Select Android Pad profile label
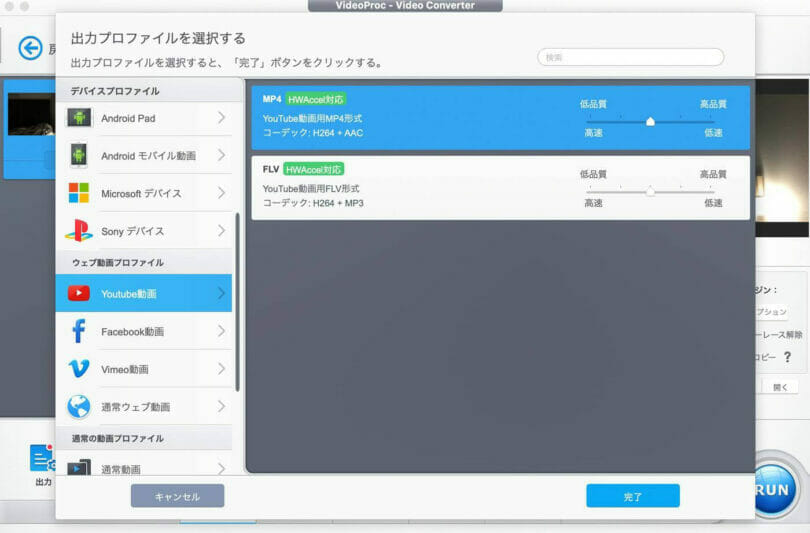This screenshot has width=810, height=533. coord(128,118)
